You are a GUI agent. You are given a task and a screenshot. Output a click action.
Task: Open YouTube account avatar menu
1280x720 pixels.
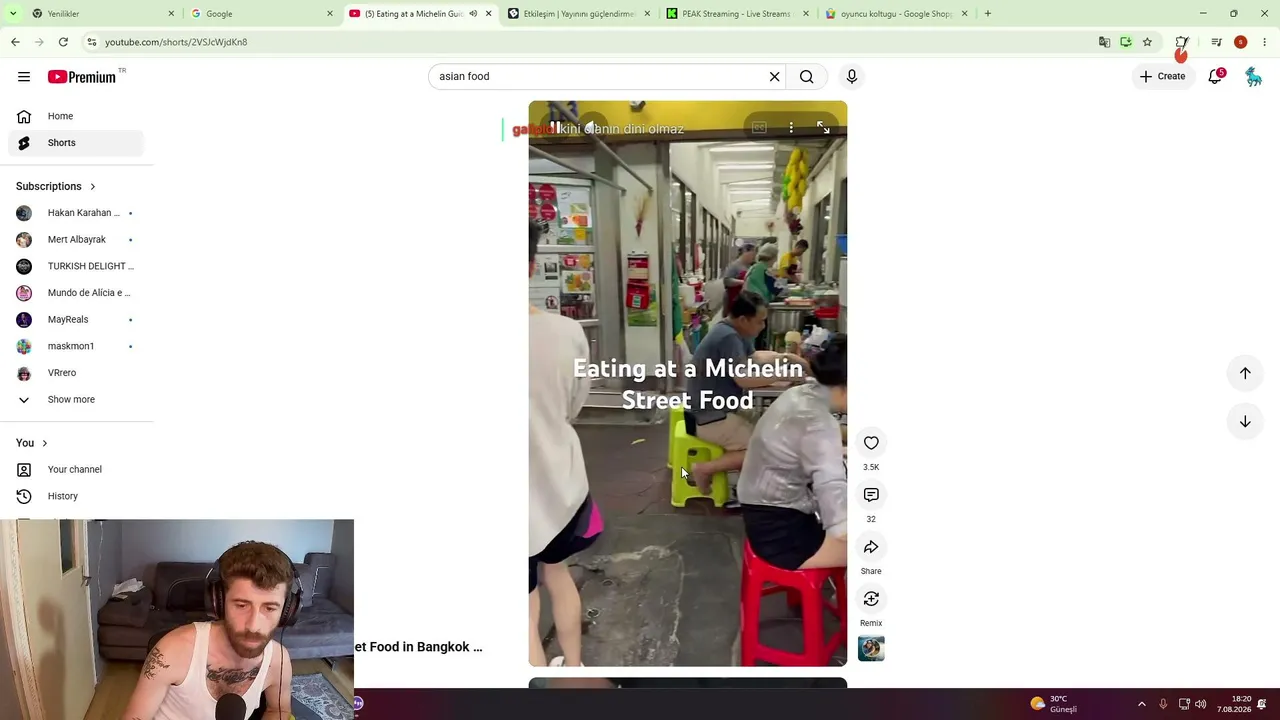point(1253,77)
